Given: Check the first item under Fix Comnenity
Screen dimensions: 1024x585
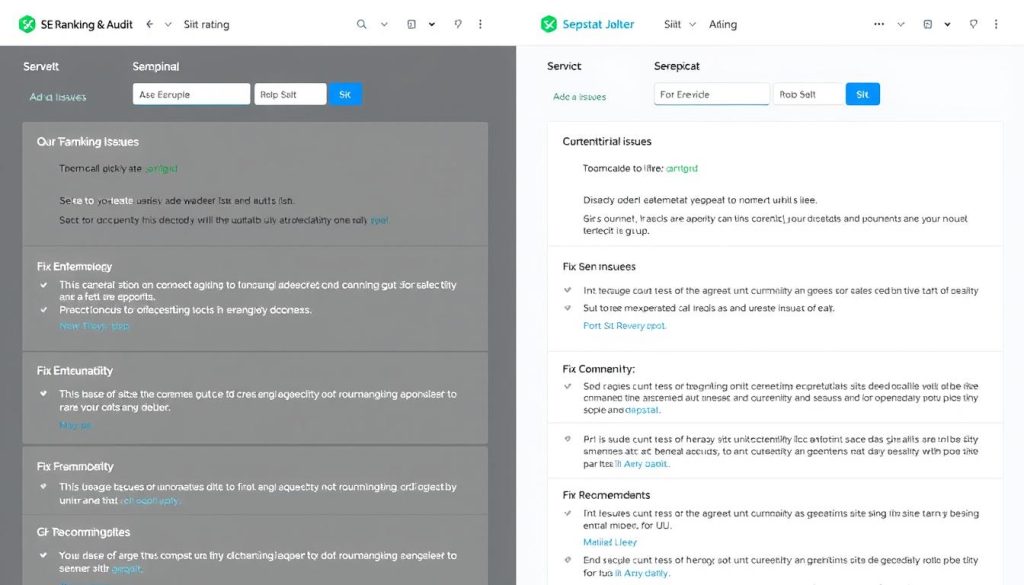Looking at the screenshot, I should (569, 386).
